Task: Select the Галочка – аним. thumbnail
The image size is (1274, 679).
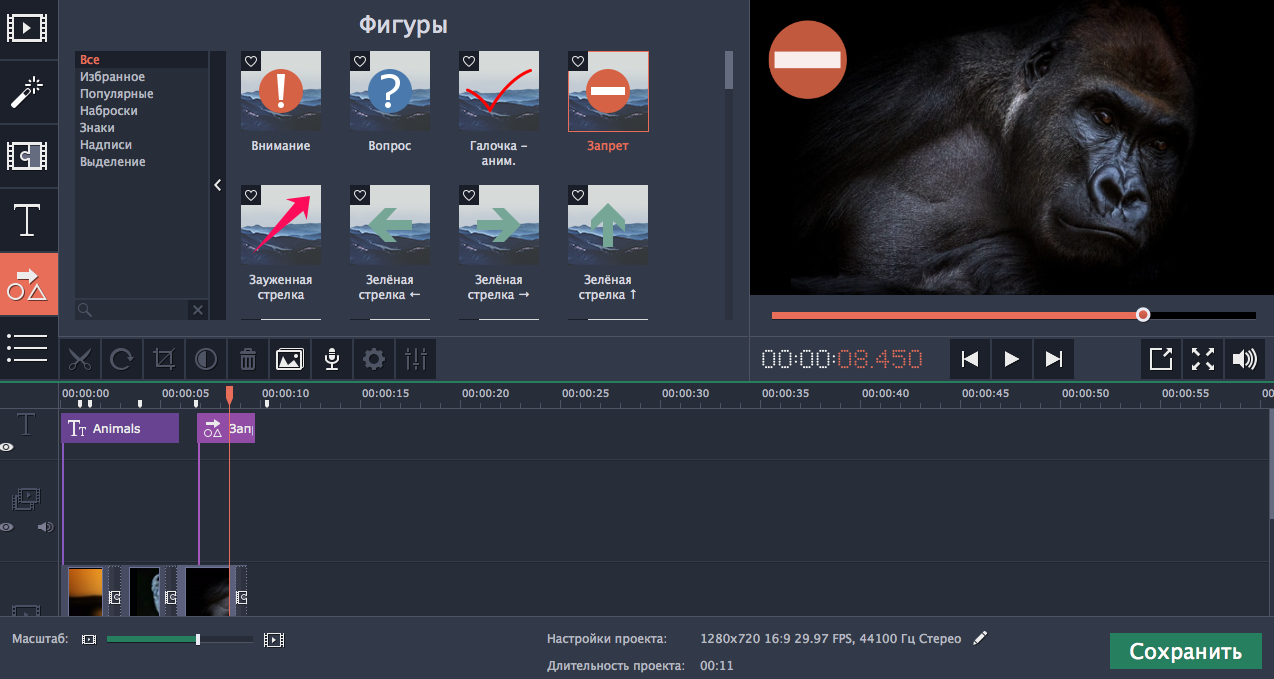Action: (x=499, y=91)
